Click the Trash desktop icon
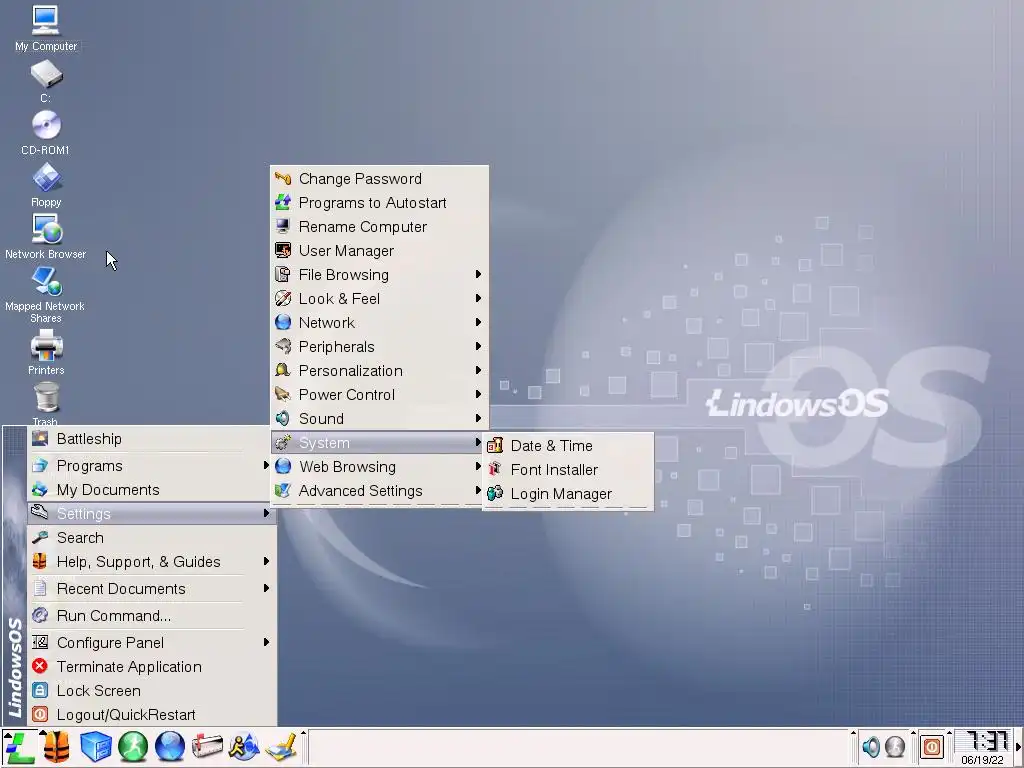The image size is (1024, 768). pyautogui.click(x=46, y=403)
